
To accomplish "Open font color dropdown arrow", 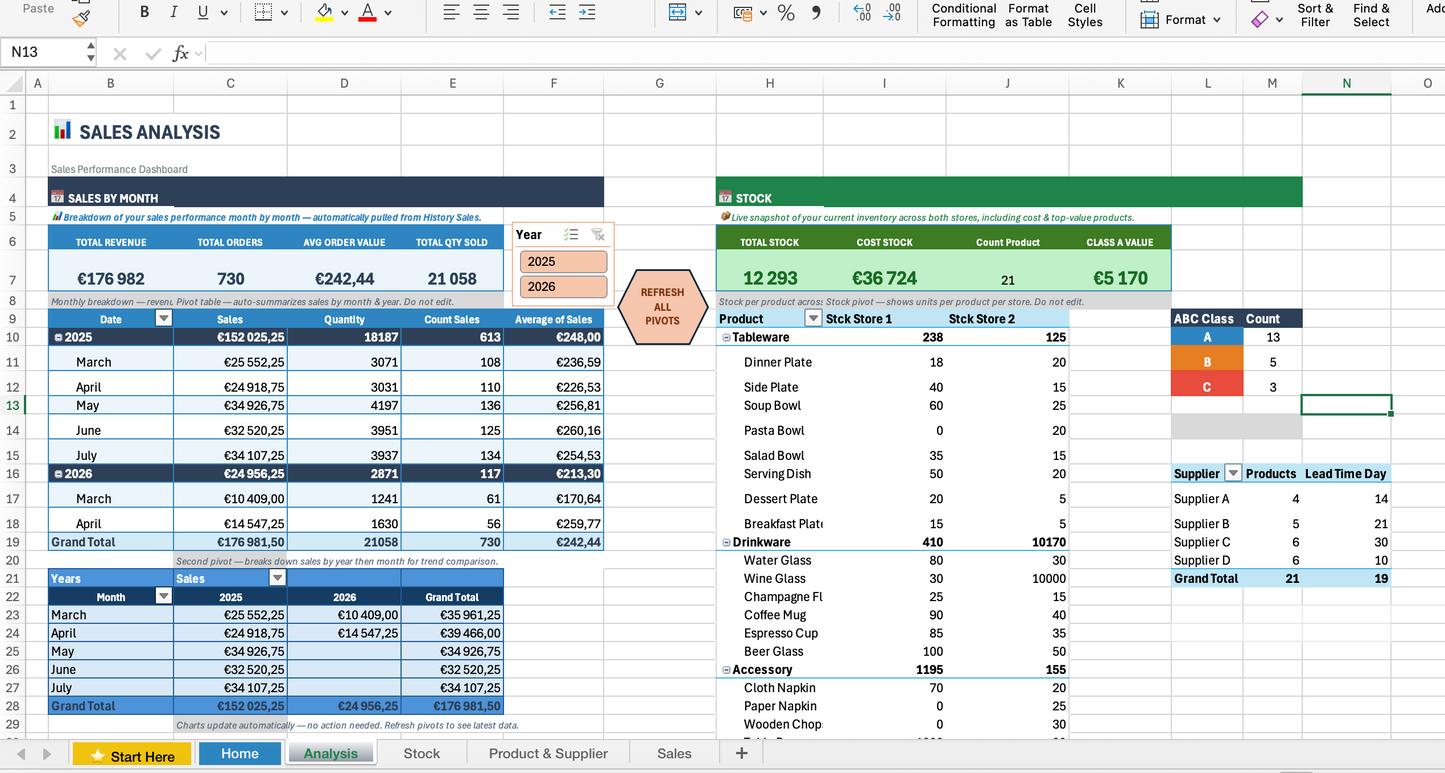I will click(388, 13).
